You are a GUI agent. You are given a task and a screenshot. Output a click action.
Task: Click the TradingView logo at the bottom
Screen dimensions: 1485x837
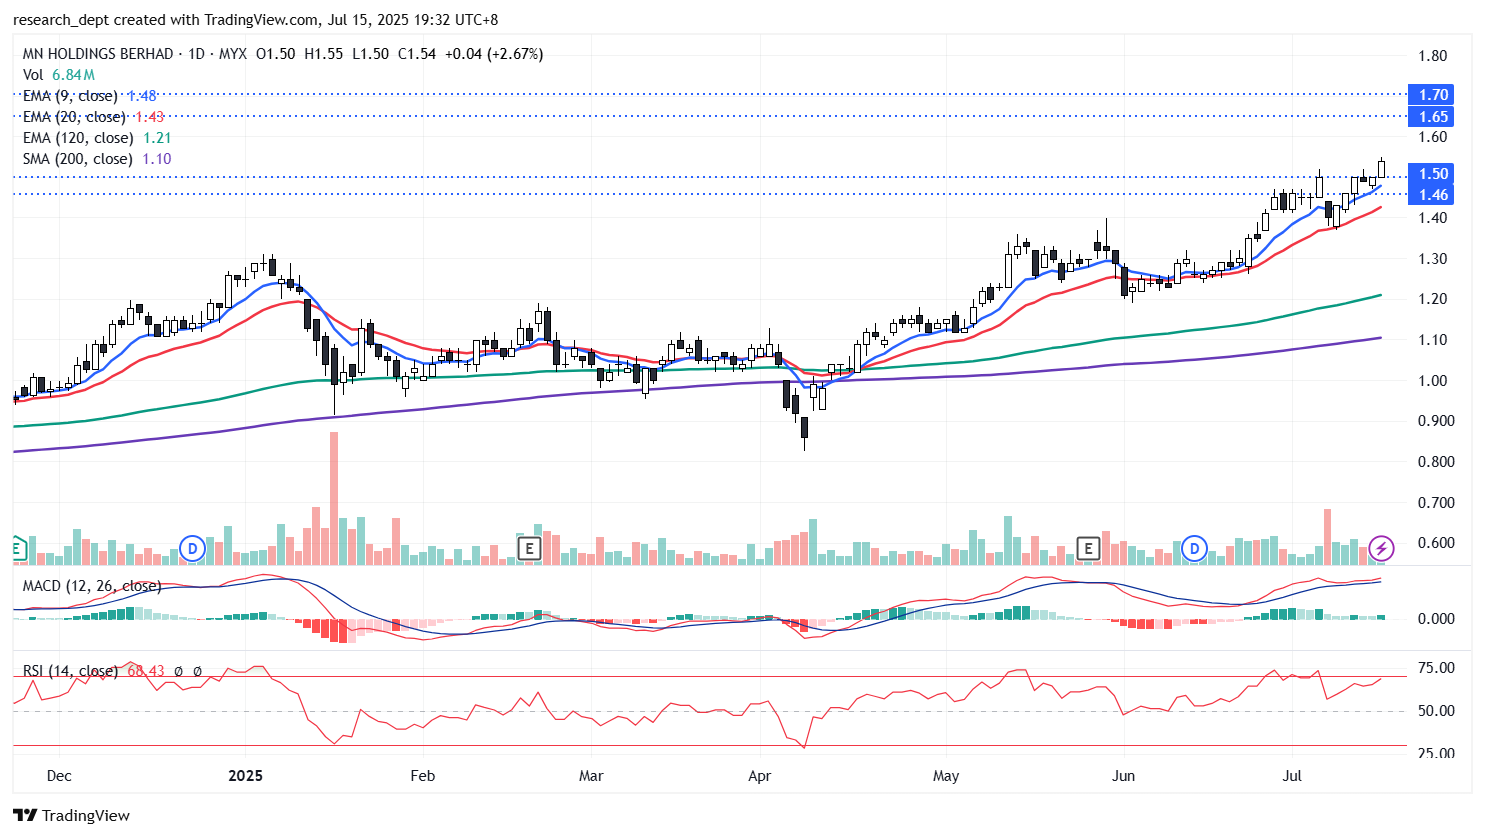coord(71,815)
